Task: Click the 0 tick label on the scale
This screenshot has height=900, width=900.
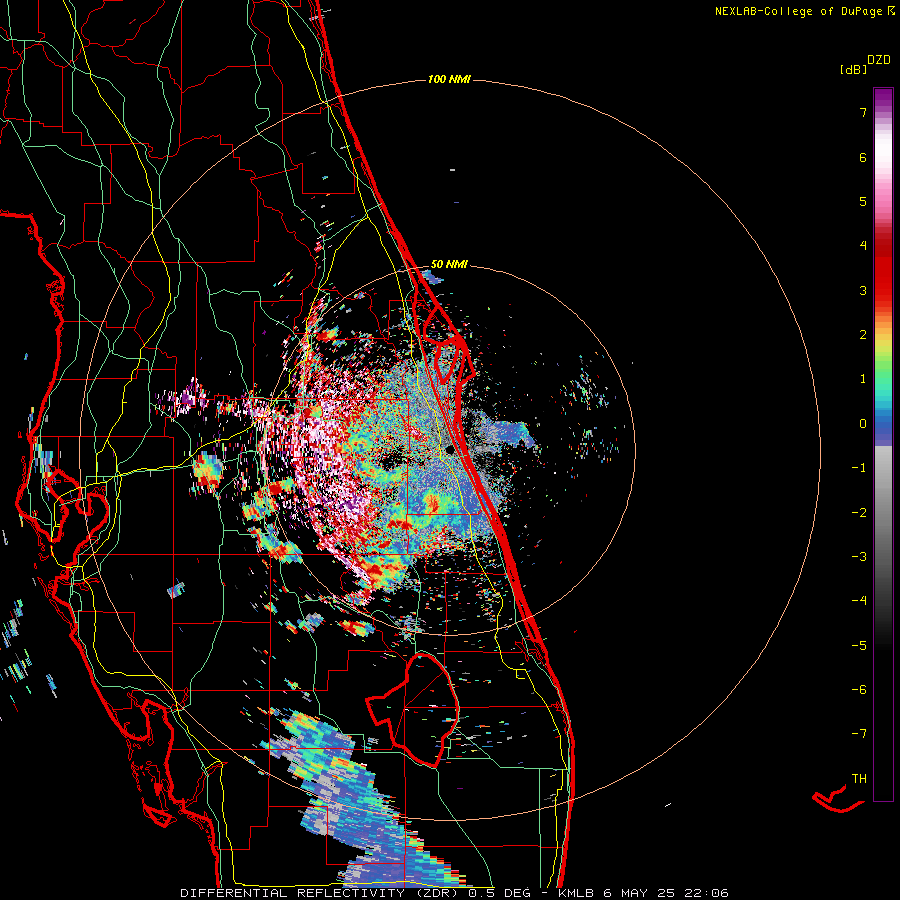Action: pos(863,424)
